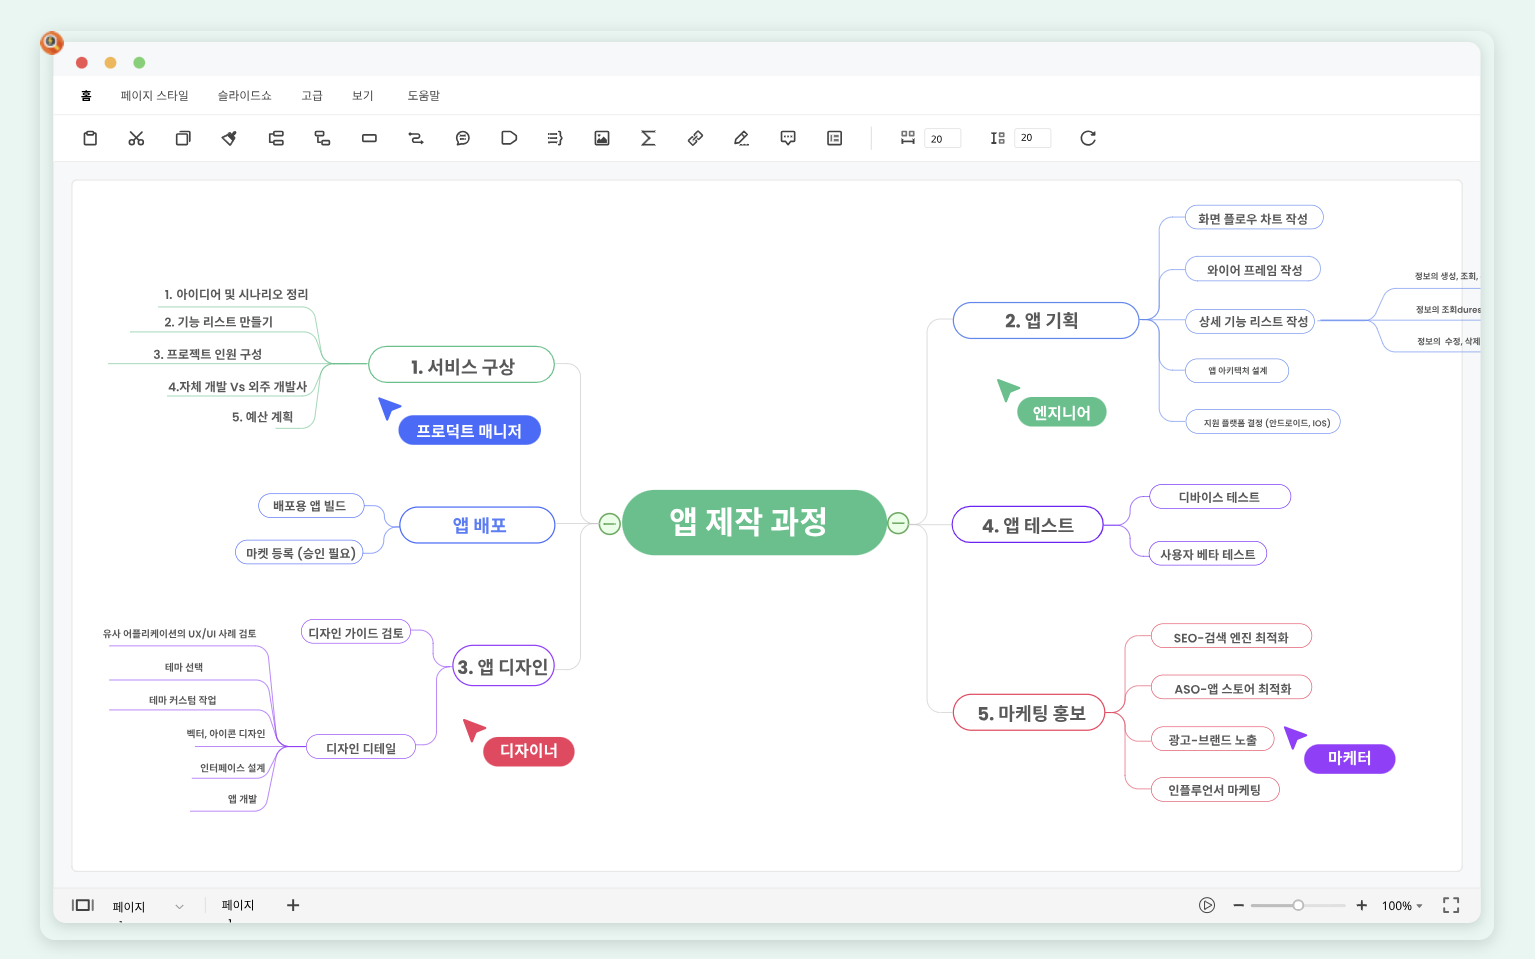Select the 마켓 등록 (승인 필요) subtopic

[x=300, y=553]
